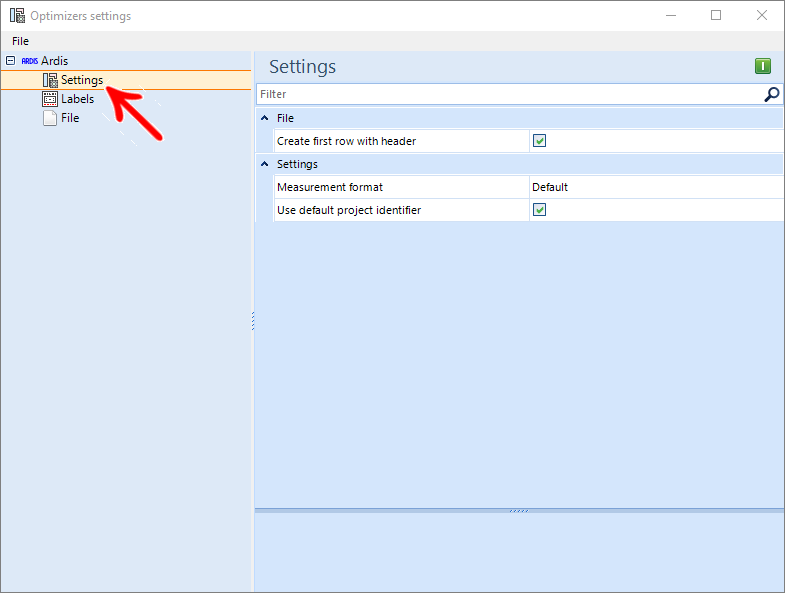Click the horizontal description pane splitter
Screen dimensions: 785x593
tap(519, 511)
